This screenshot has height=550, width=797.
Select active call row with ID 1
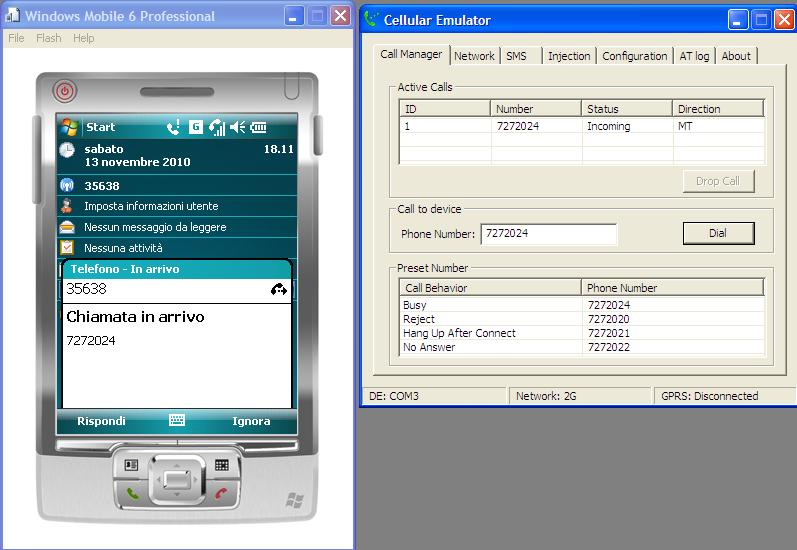pyautogui.click(x=582, y=126)
